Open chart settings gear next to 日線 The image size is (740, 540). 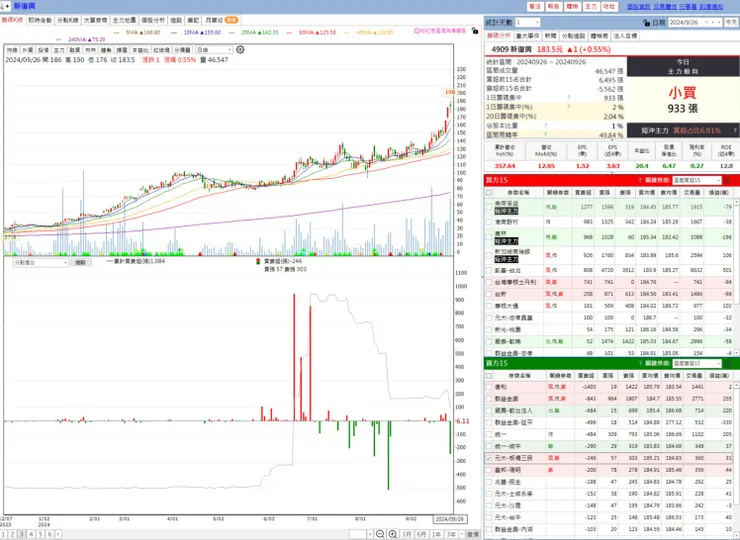[240, 50]
